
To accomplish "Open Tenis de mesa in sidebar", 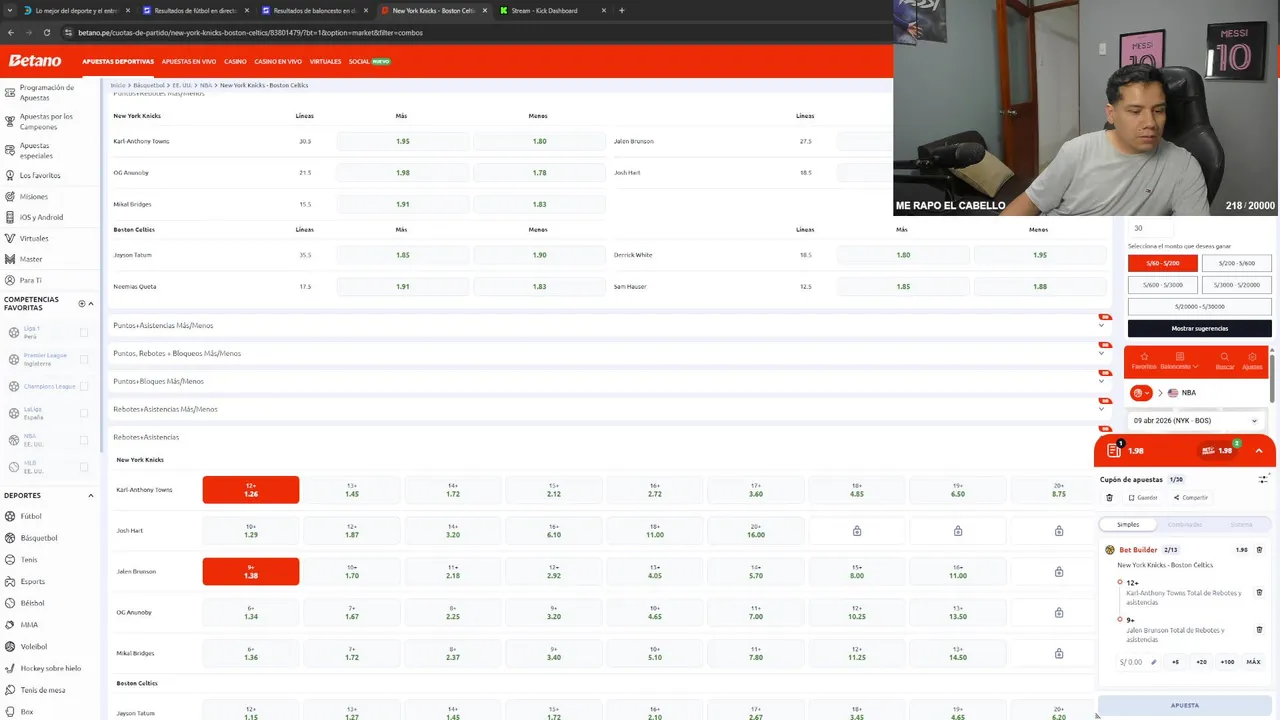I will pyautogui.click(x=42, y=690).
